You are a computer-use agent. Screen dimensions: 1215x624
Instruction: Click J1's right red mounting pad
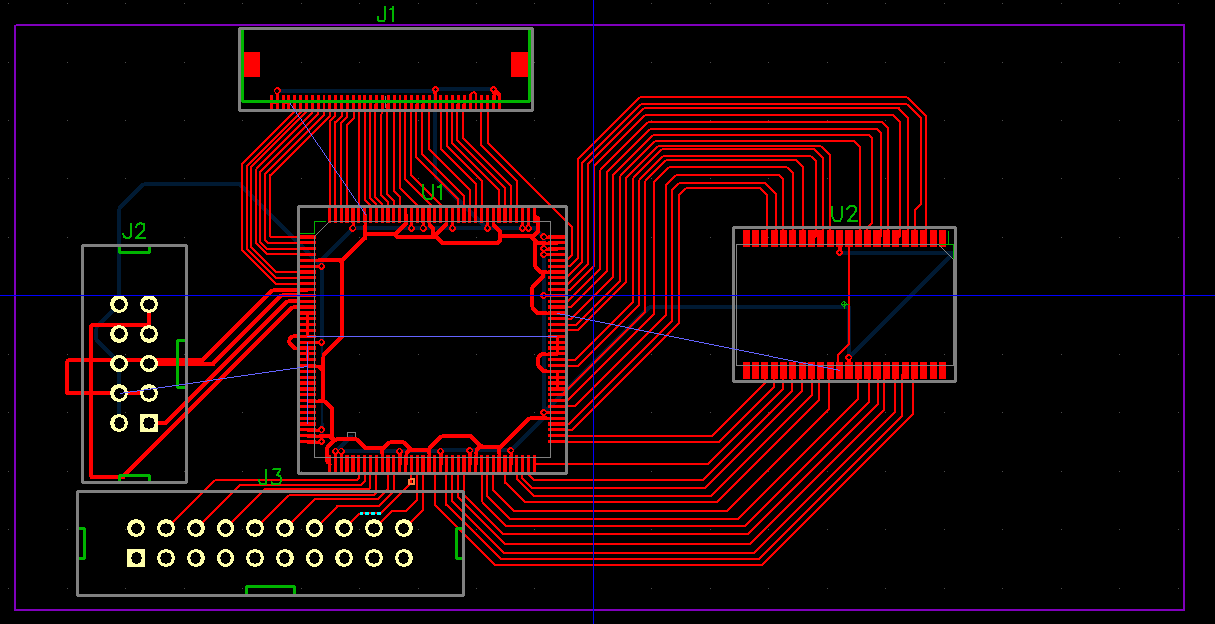click(x=519, y=64)
